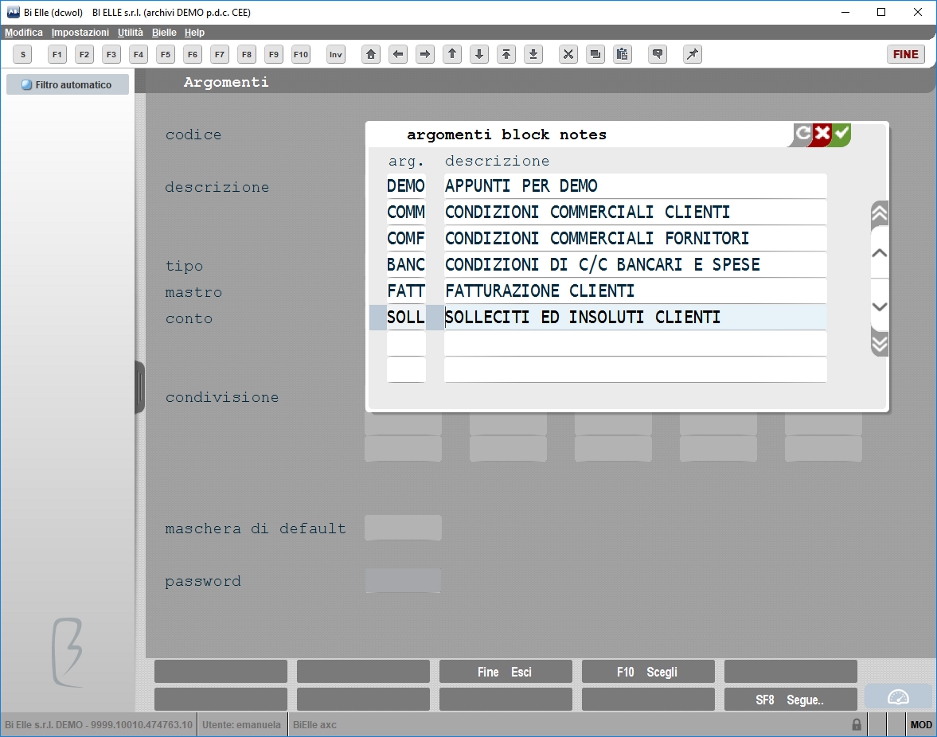Screen dimensions: 937x737
Task: Click the Fine Esci button
Action: (x=505, y=672)
